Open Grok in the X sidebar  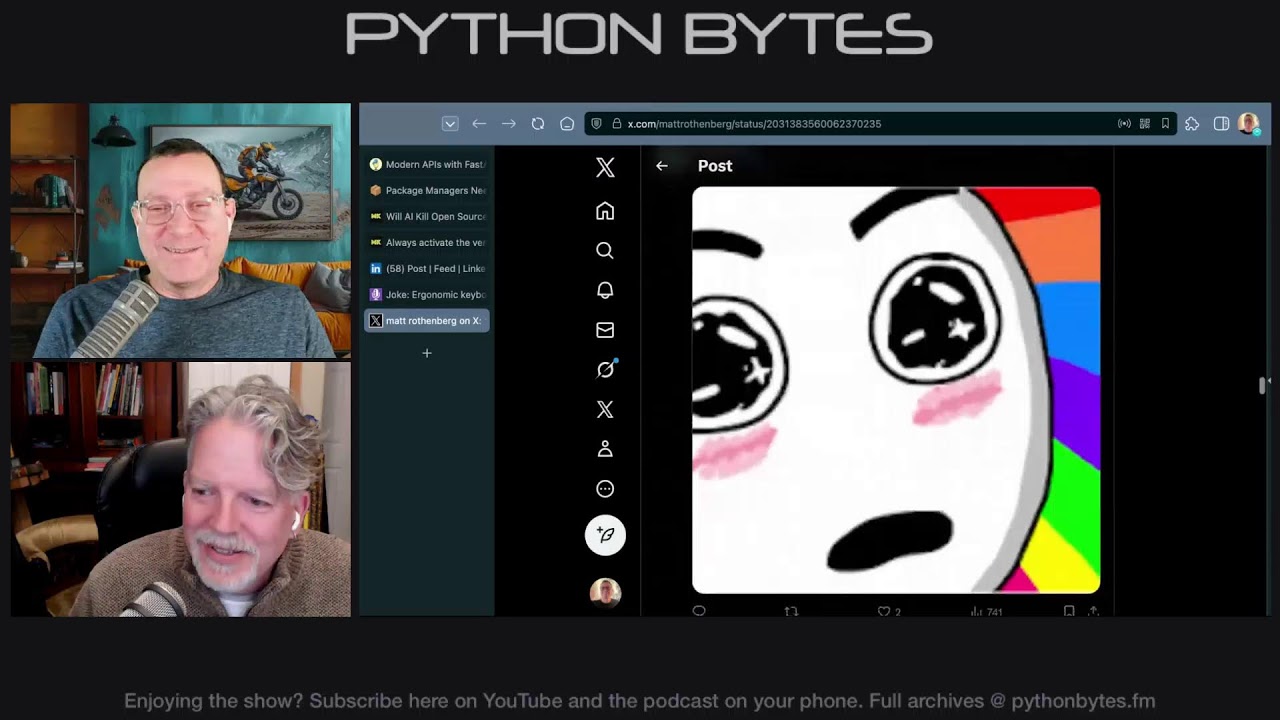click(605, 369)
